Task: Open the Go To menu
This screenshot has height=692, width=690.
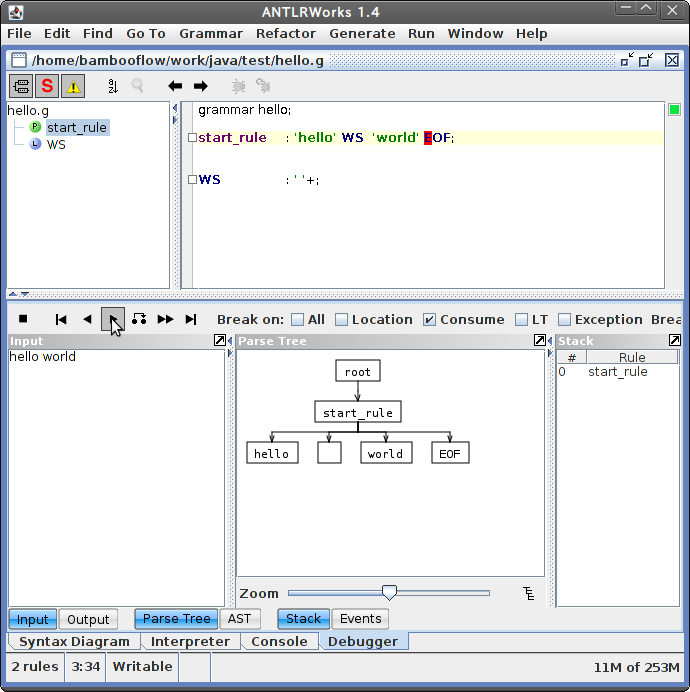Action: [x=146, y=34]
